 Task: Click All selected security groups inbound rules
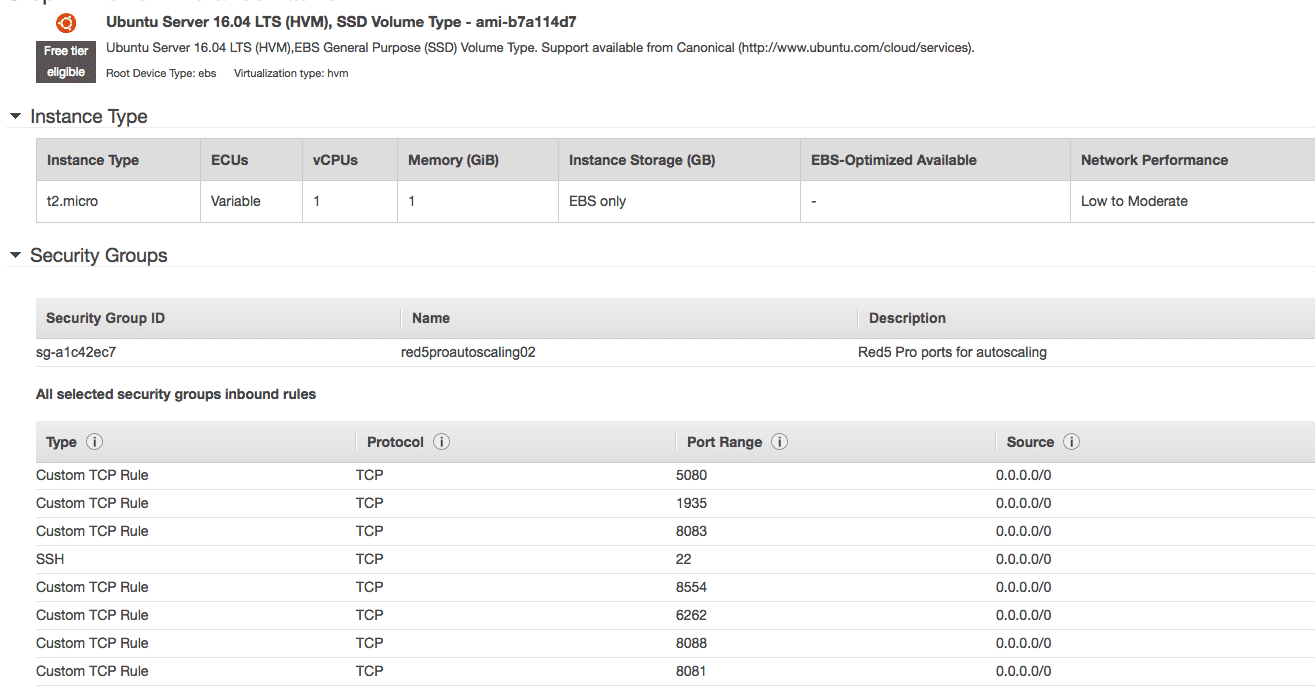point(176,394)
